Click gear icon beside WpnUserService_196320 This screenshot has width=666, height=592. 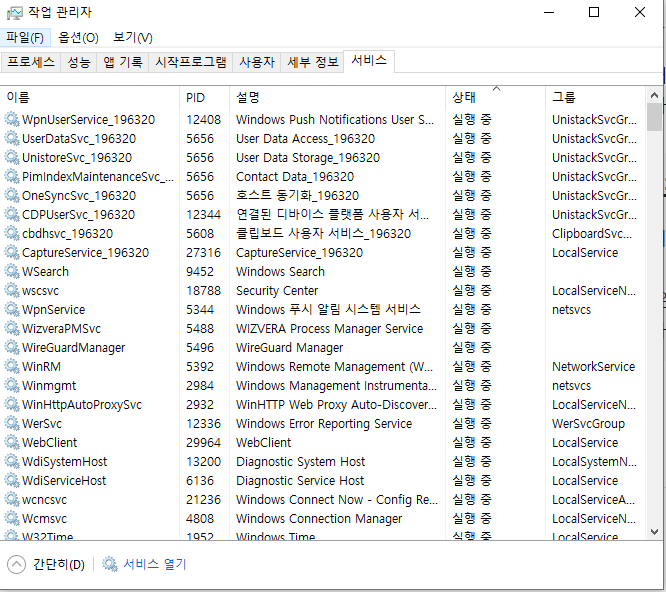coord(12,119)
